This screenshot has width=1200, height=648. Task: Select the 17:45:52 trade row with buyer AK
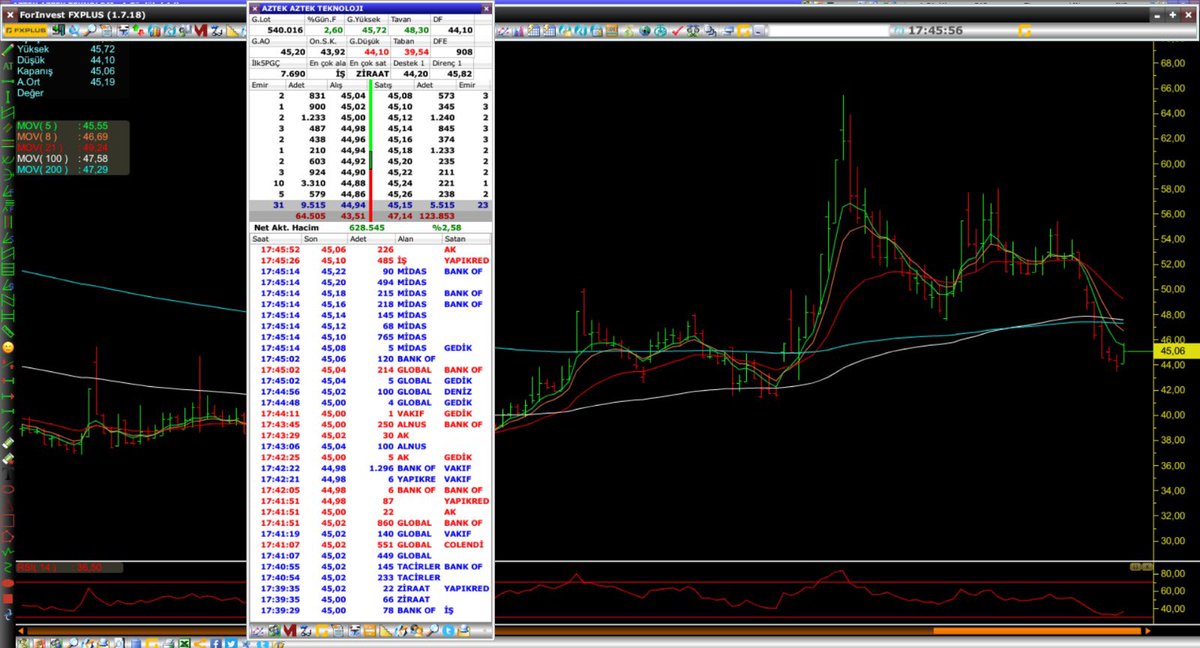(x=371, y=250)
